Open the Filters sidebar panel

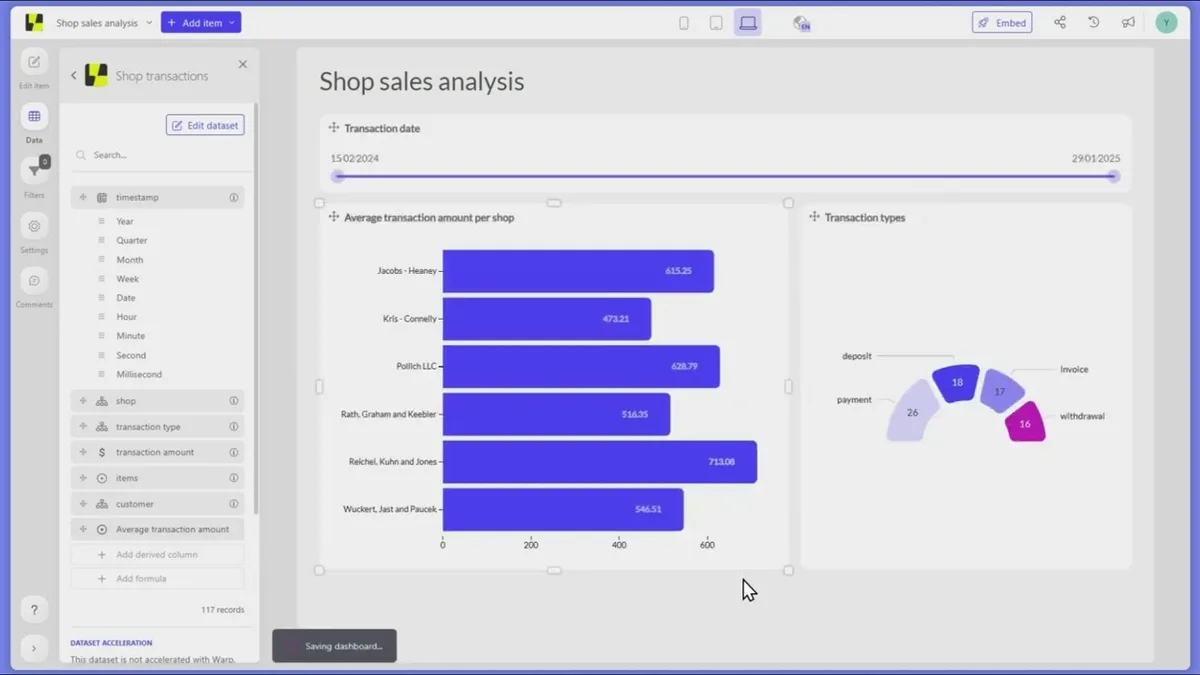click(34, 172)
